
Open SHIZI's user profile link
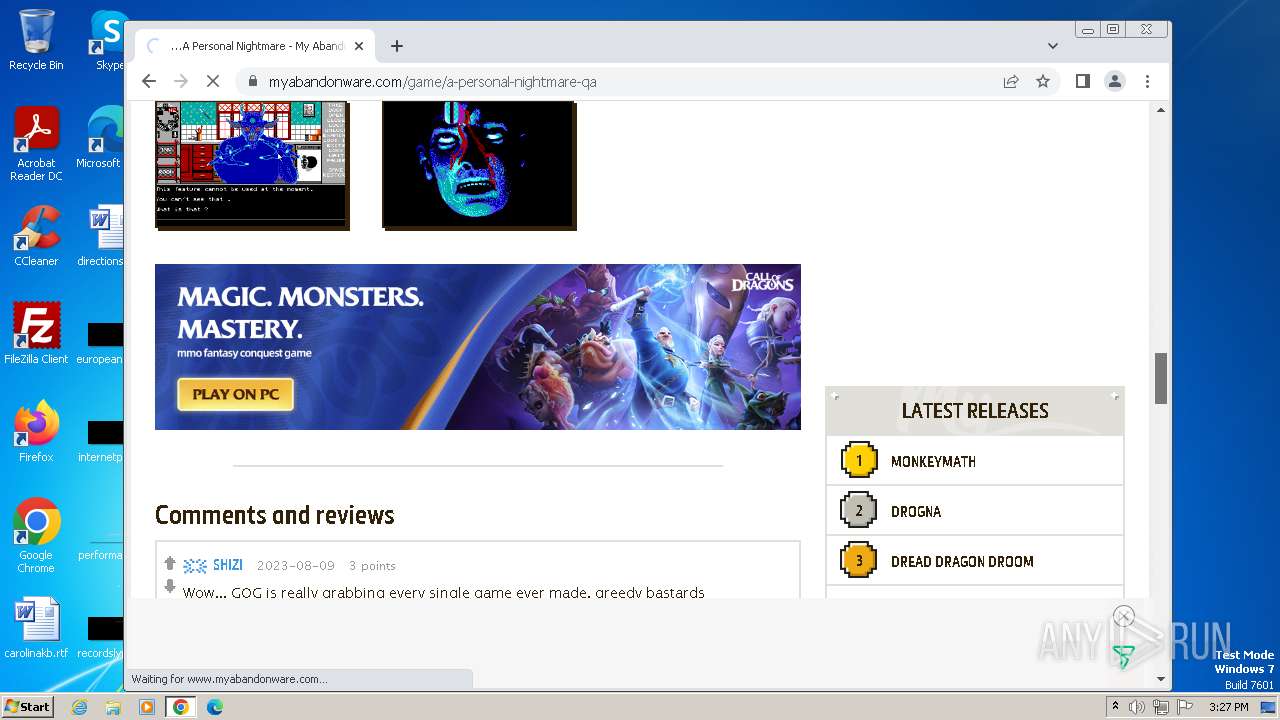click(x=227, y=565)
